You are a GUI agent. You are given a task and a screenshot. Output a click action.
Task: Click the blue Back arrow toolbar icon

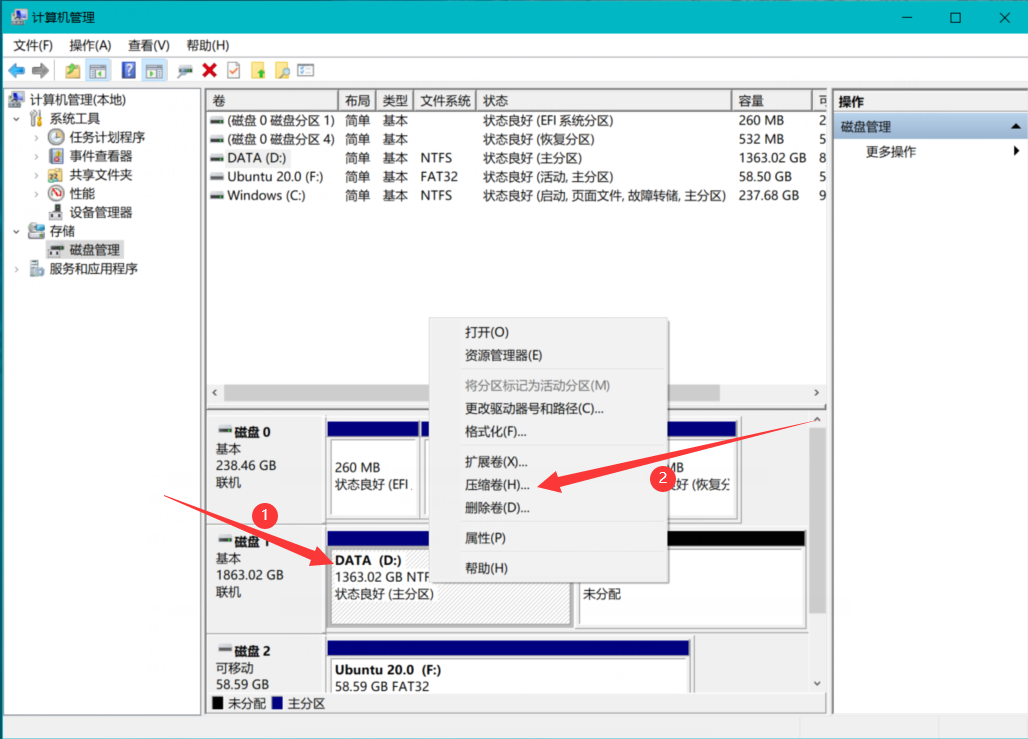click(17, 70)
